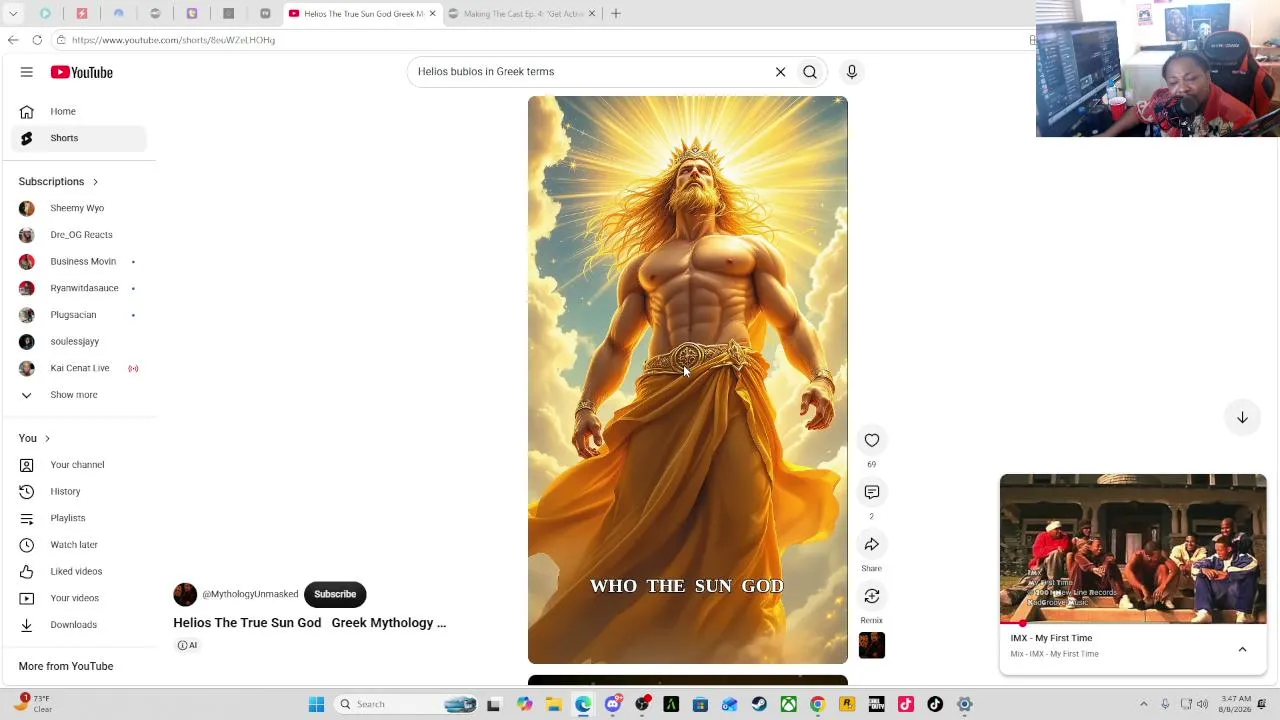
Task: Open Ryanwitdasauce subscription channel
Action: click(80, 288)
